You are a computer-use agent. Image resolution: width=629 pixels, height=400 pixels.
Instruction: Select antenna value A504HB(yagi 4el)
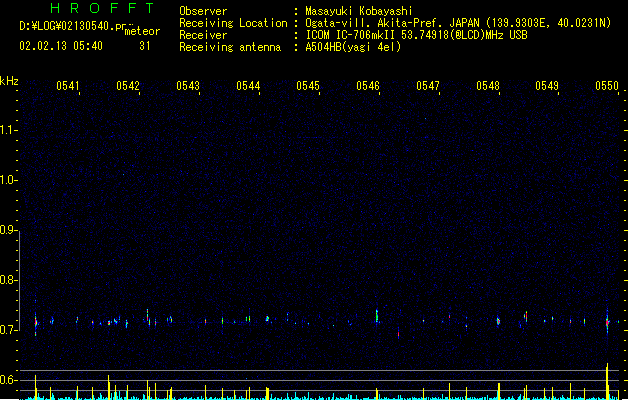click(x=353, y=47)
